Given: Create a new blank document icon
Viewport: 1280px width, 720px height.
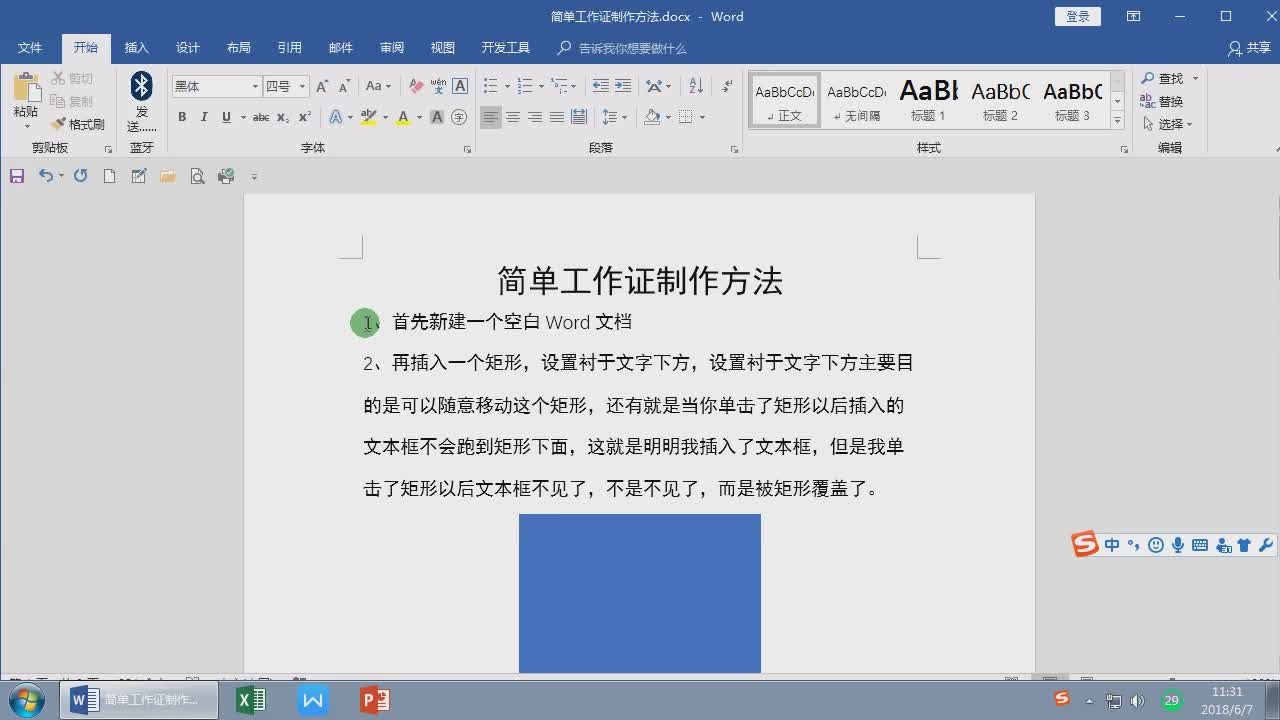Looking at the screenshot, I should [109, 176].
